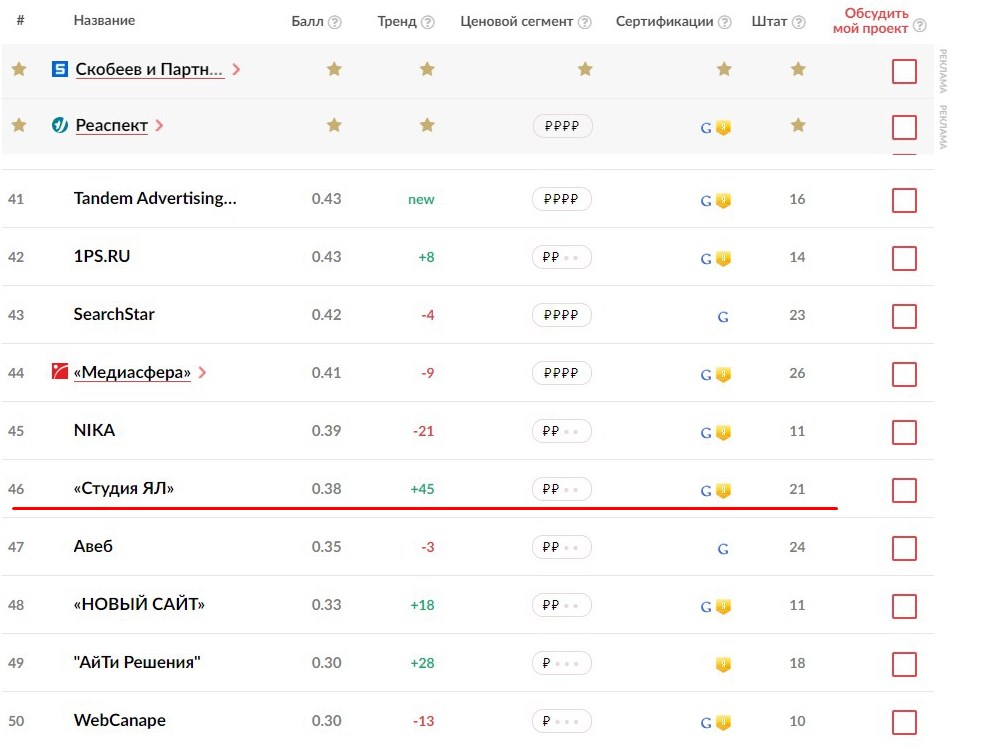Click the -21 trend value for NIKA
The image size is (1003, 747).
click(423, 431)
